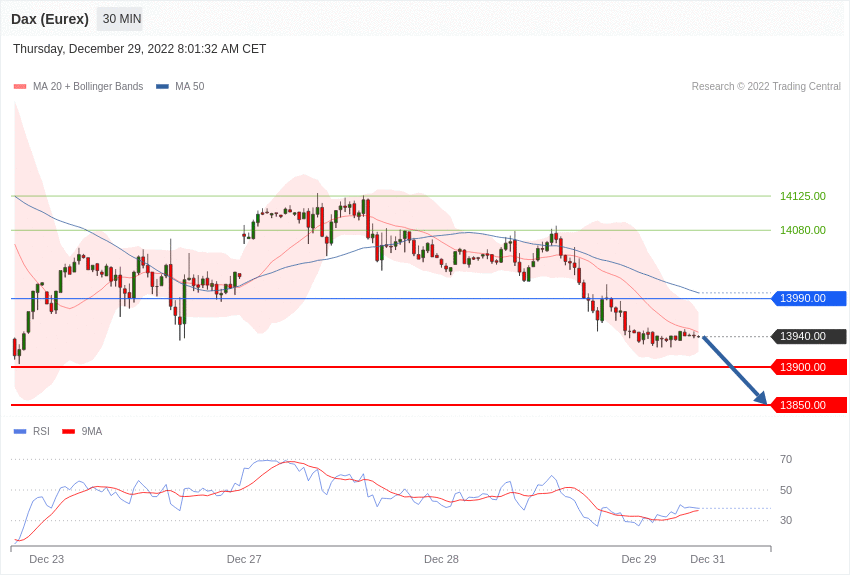Click the 9MA legend label
The width and height of the screenshot is (850, 576).
click(x=92, y=431)
